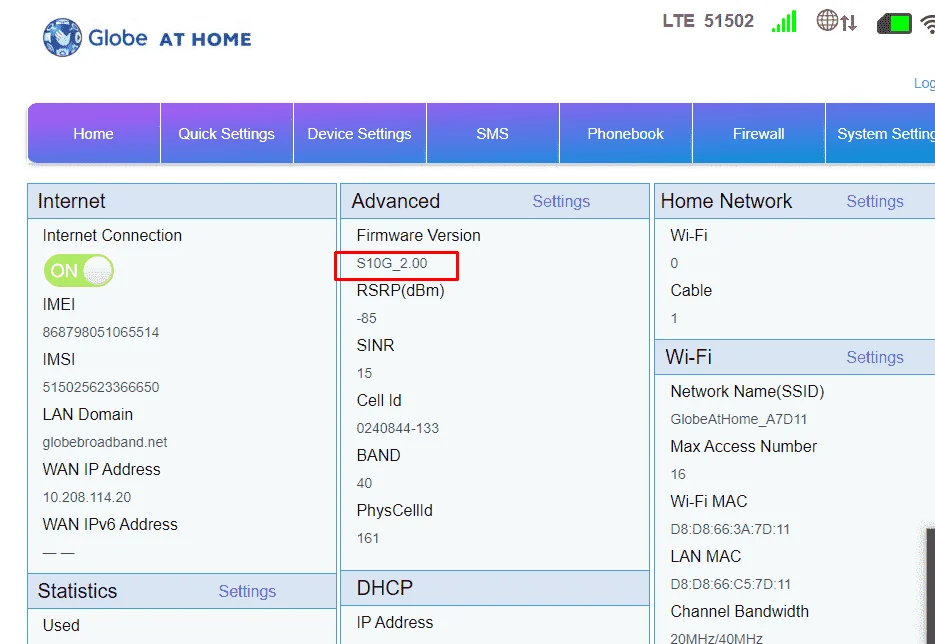Open the Quick Settings tab
The image size is (935, 644).
[x=227, y=134]
